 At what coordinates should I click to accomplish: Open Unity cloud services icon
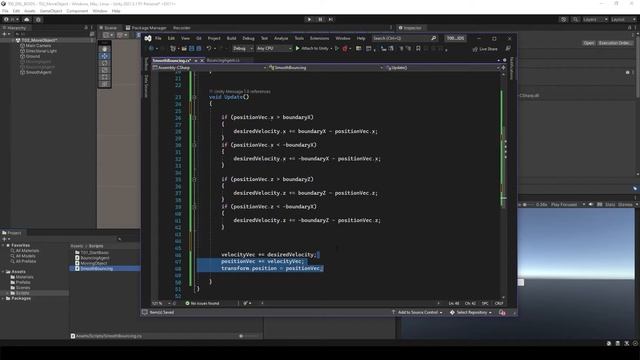[x=27, y=20]
